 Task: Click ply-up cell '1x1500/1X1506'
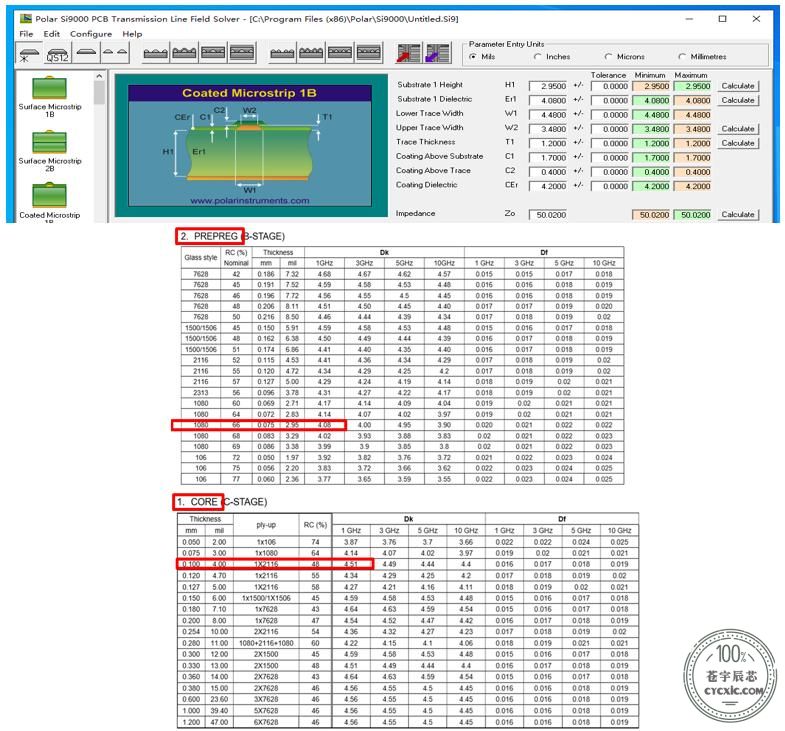tap(266, 598)
